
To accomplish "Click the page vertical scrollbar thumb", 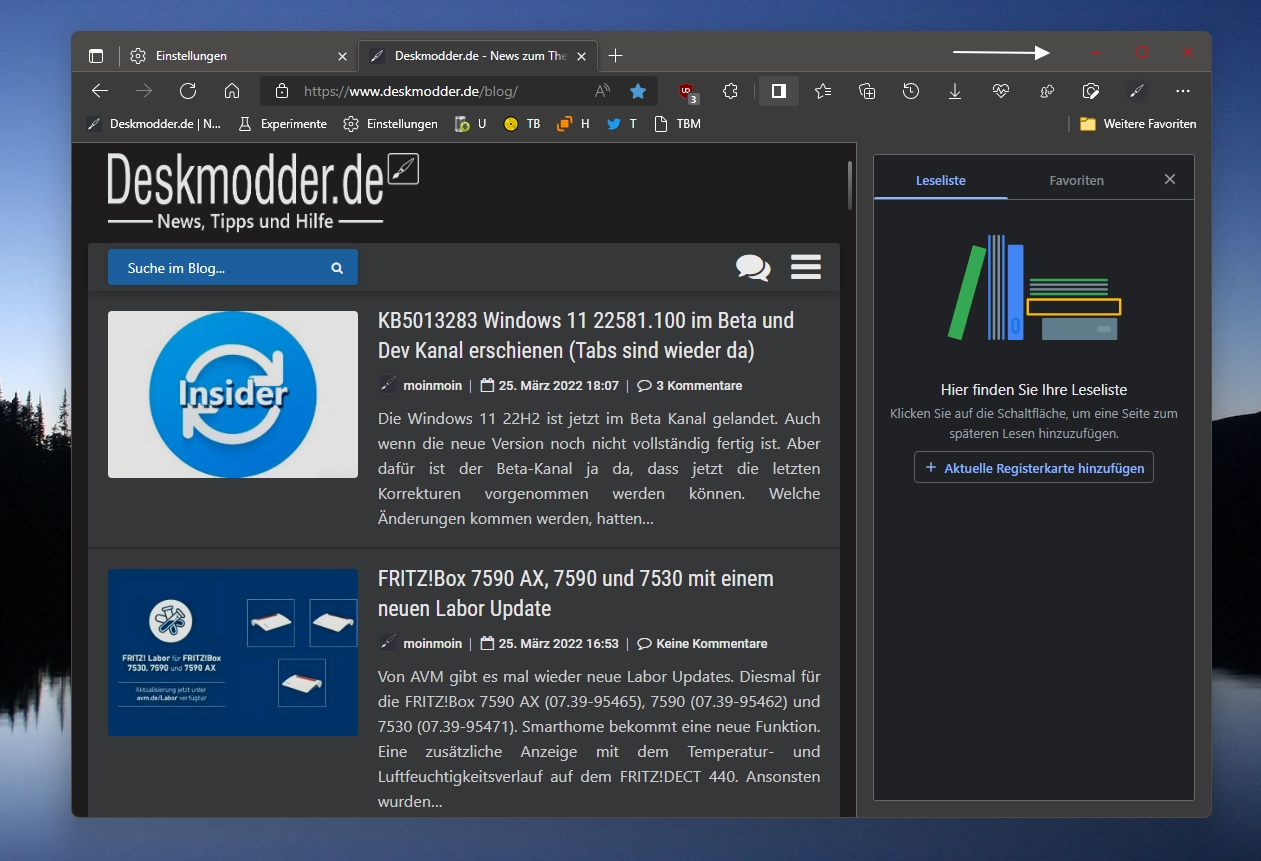I will coord(850,184).
